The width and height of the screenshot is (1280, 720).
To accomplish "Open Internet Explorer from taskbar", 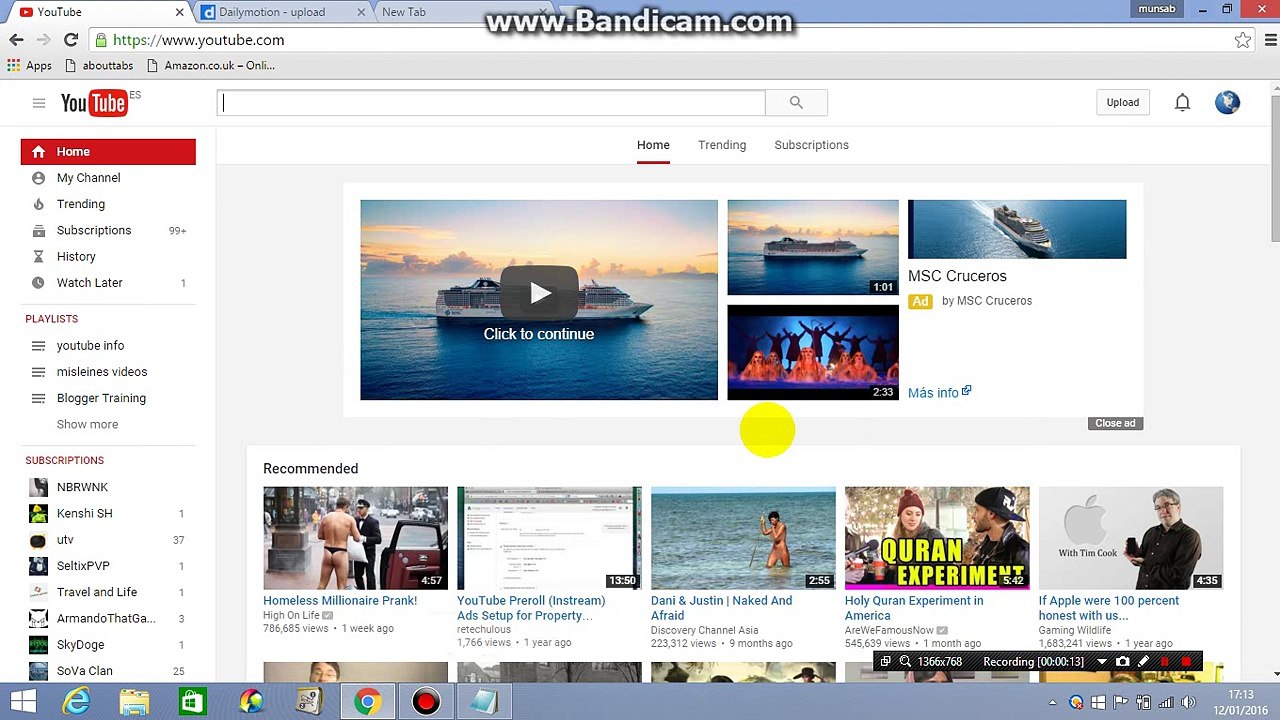I will pos(76,702).
